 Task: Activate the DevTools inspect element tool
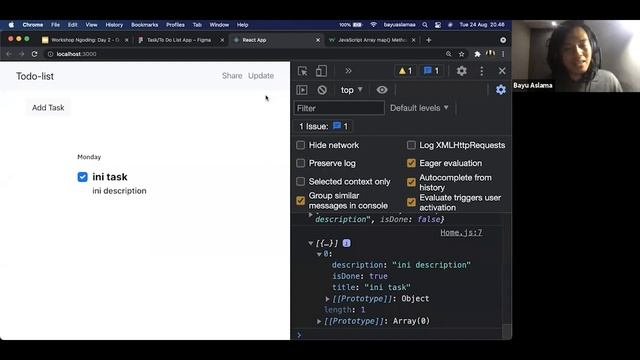[302, 71]
